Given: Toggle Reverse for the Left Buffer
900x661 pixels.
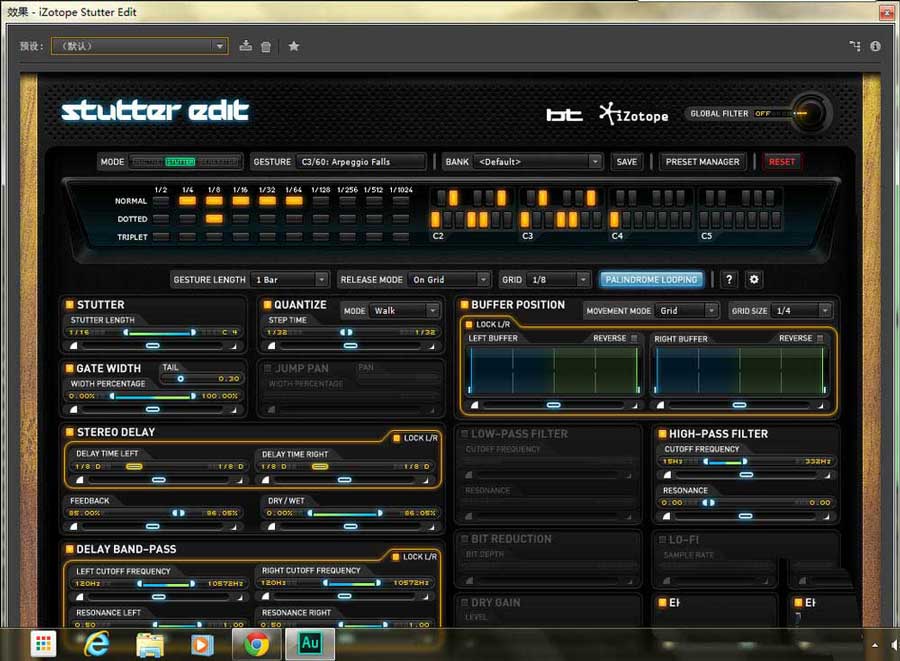Looking at the screenshot, I should (x=634, y=339).
